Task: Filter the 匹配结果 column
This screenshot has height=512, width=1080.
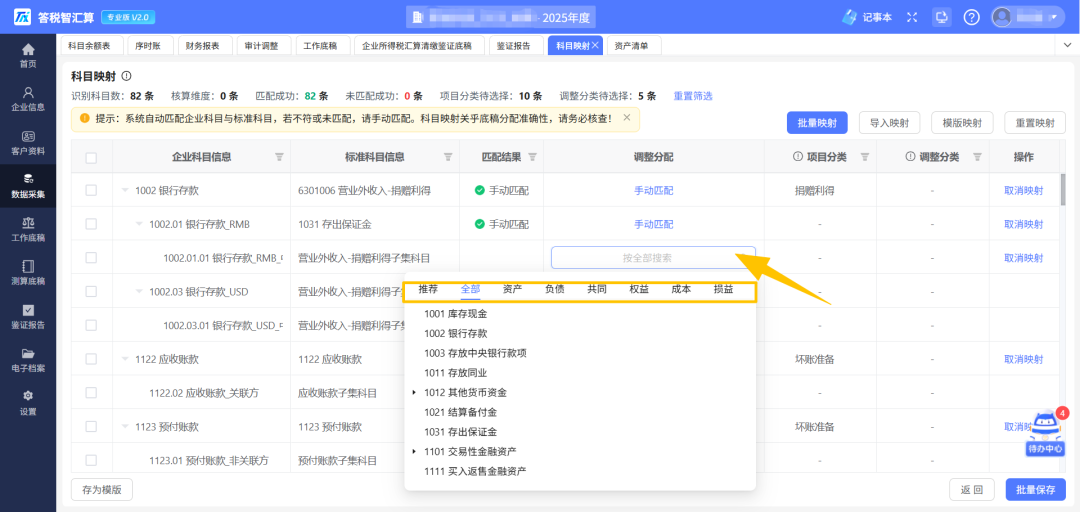Action: pos(532,157)
